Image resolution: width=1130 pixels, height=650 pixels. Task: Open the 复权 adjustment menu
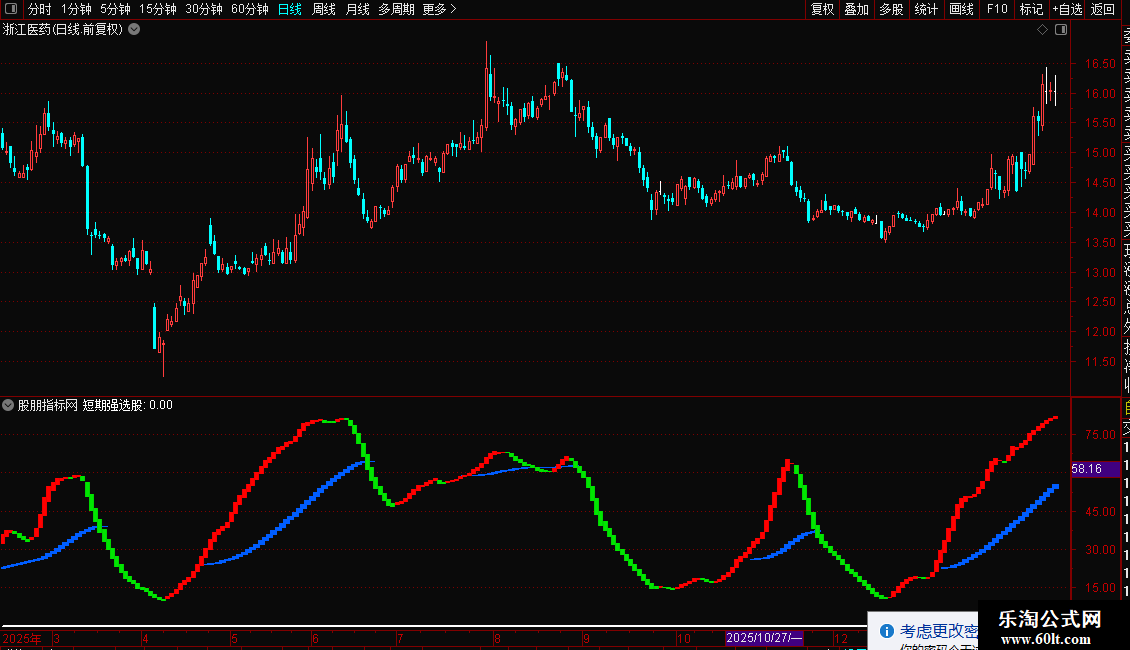tap(822, 9)
